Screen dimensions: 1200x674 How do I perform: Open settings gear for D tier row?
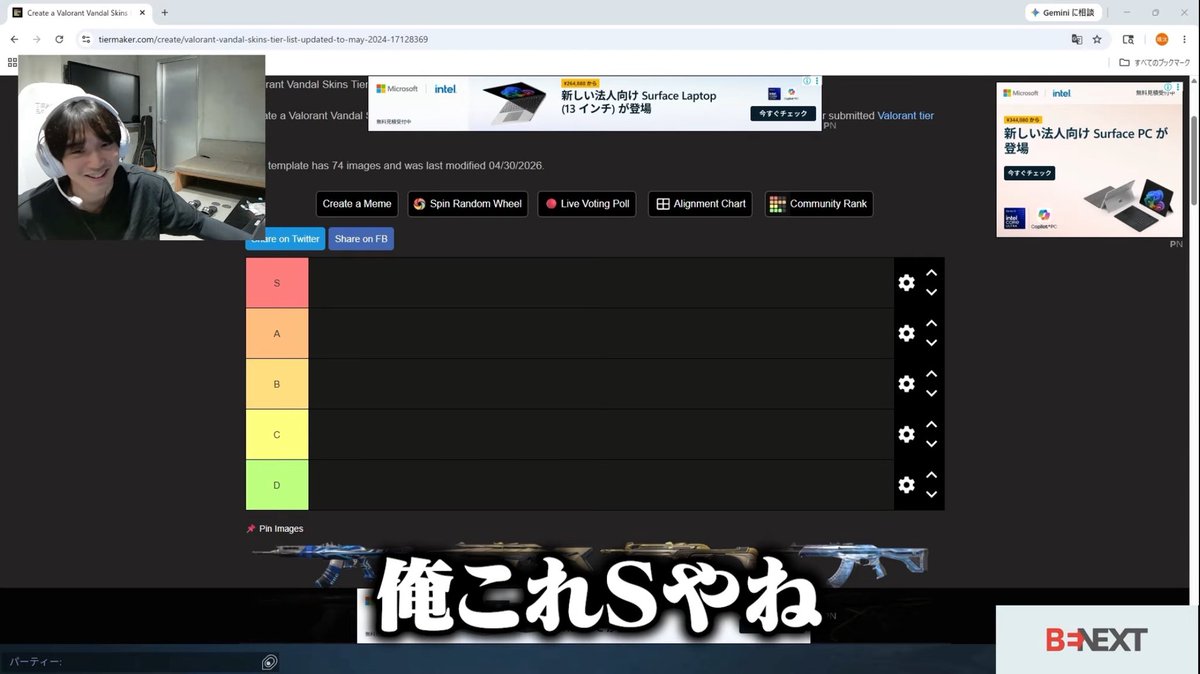pyautogui.click(x=906, y=485)
